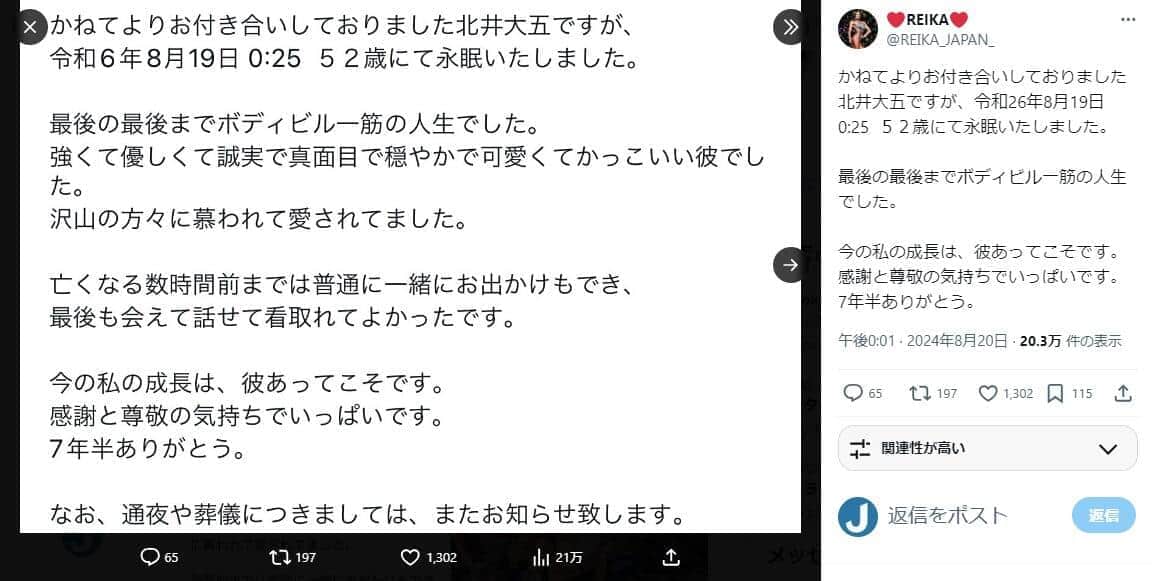
Task: Go to next image with arrow button
Action: click(791, 264)
